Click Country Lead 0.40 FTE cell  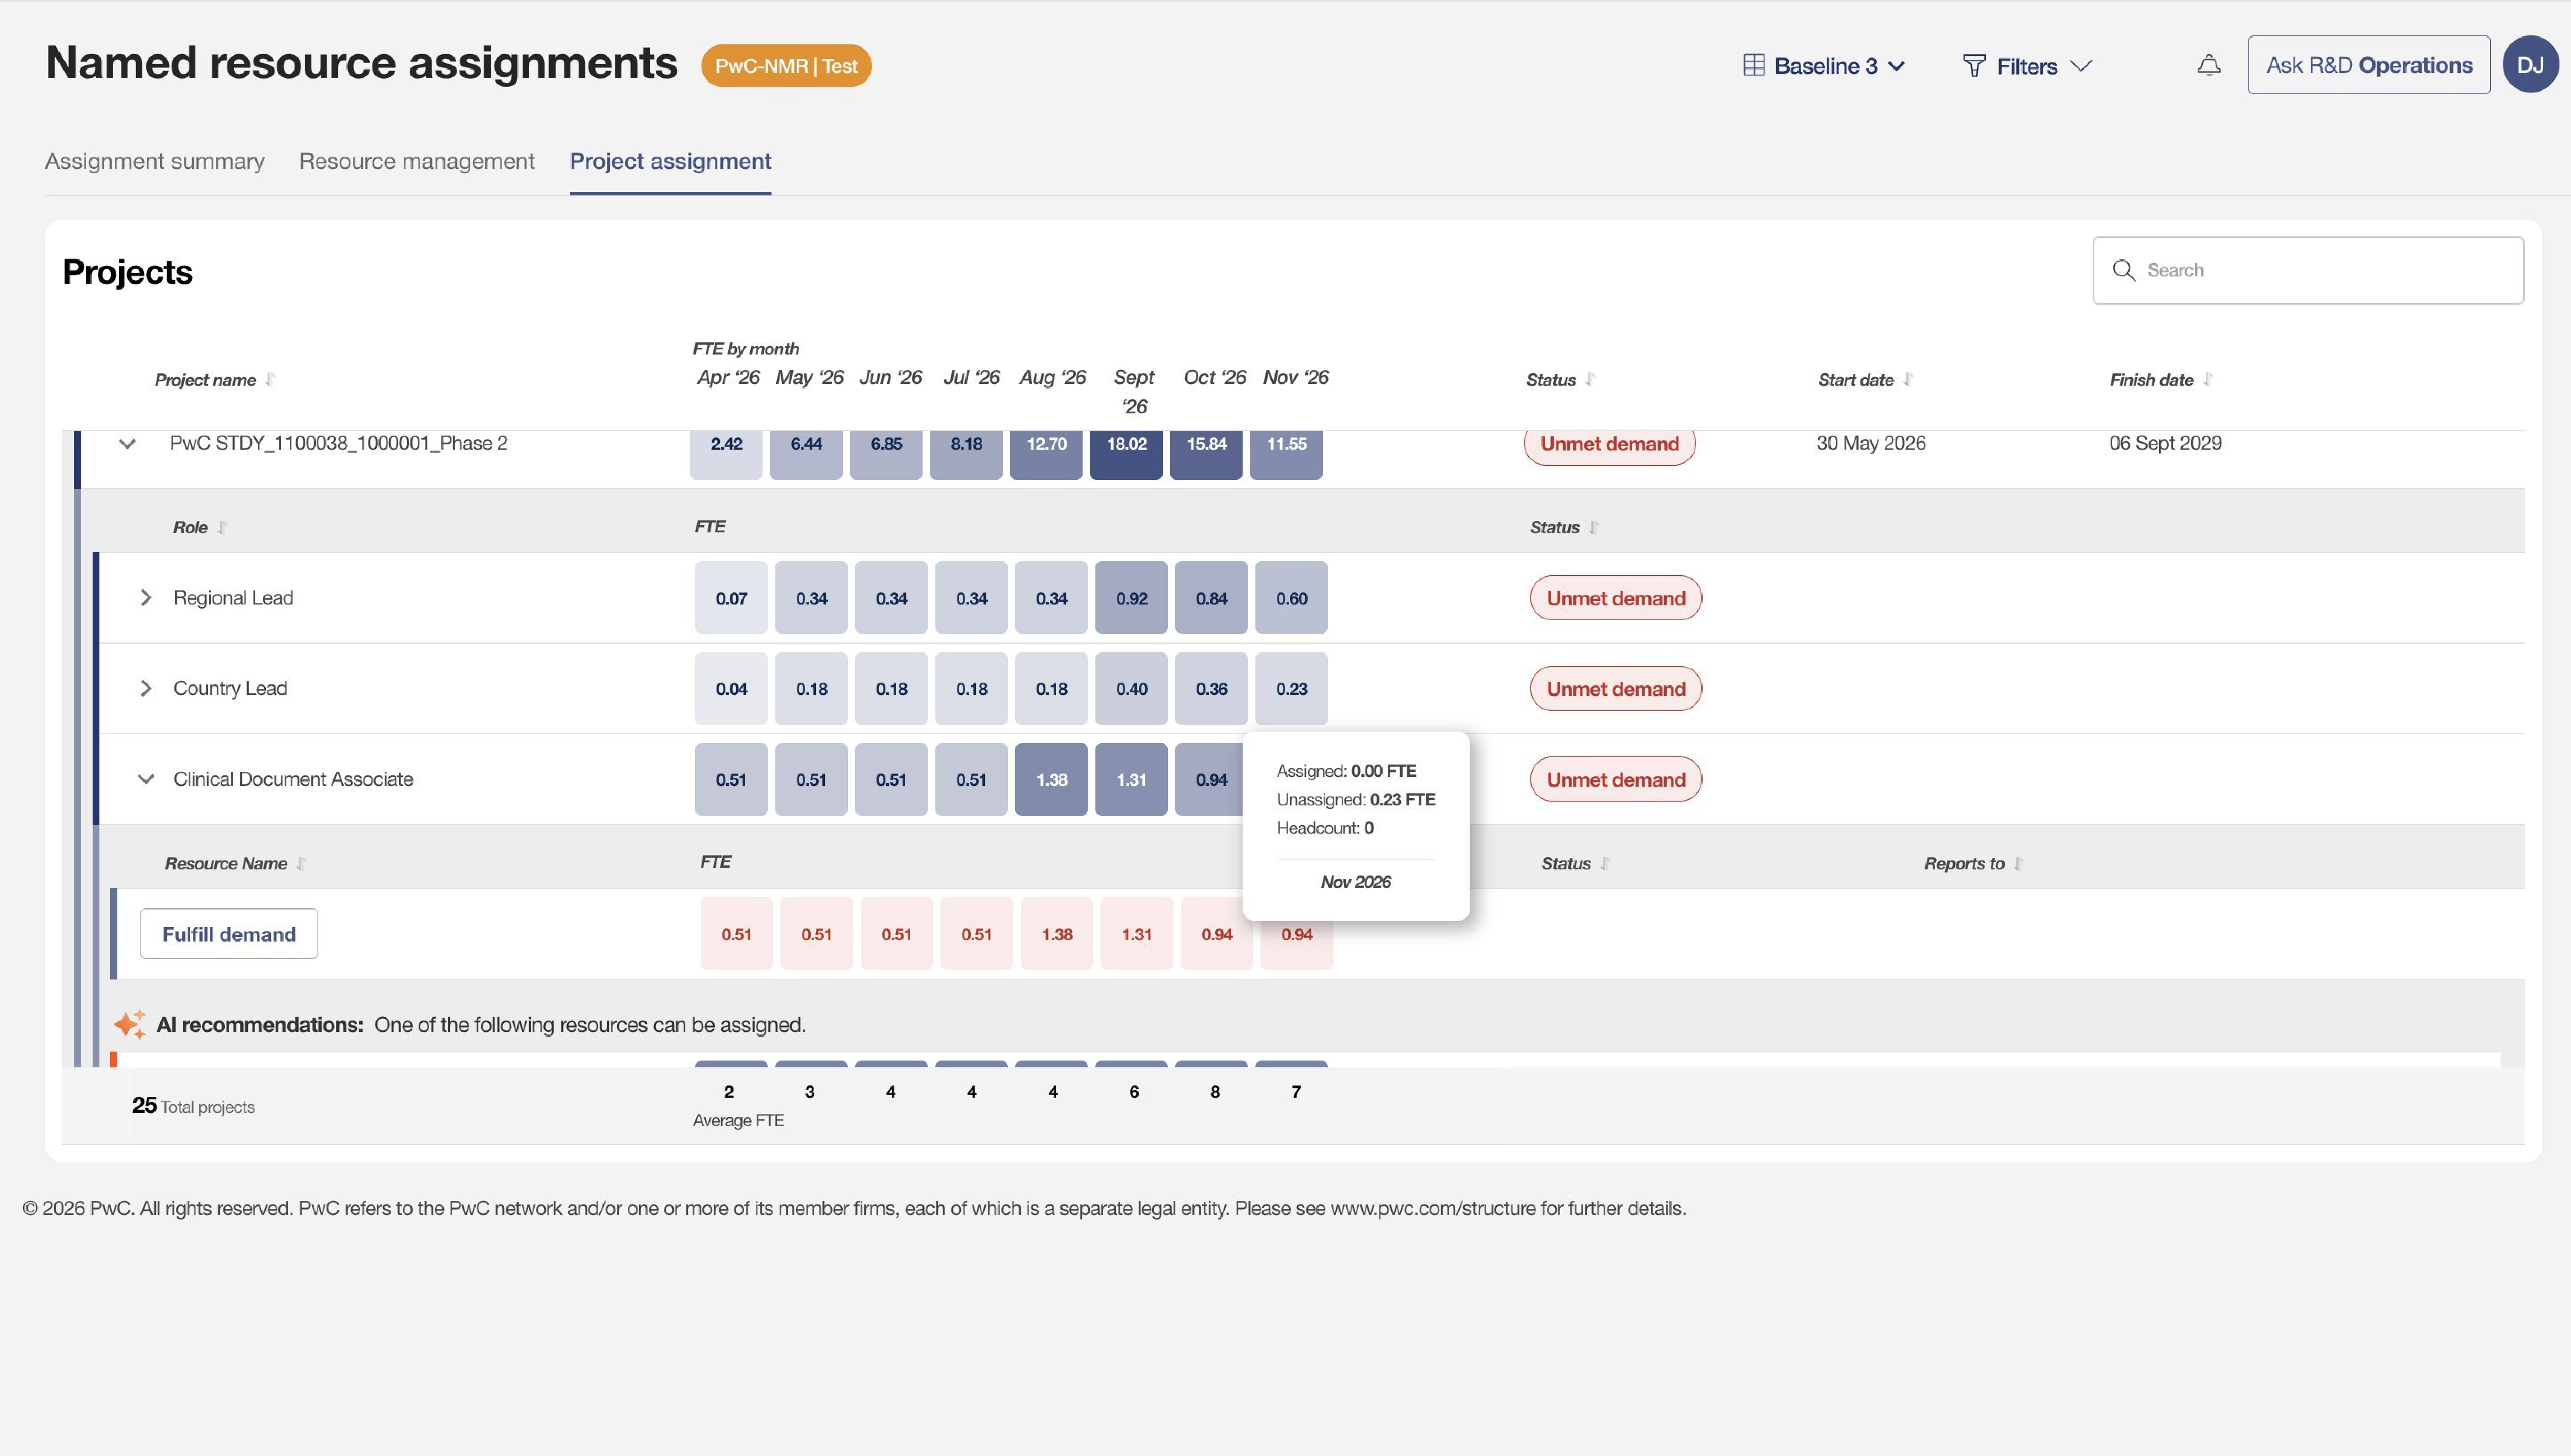pyautogui.click(x=1131, y=689)
